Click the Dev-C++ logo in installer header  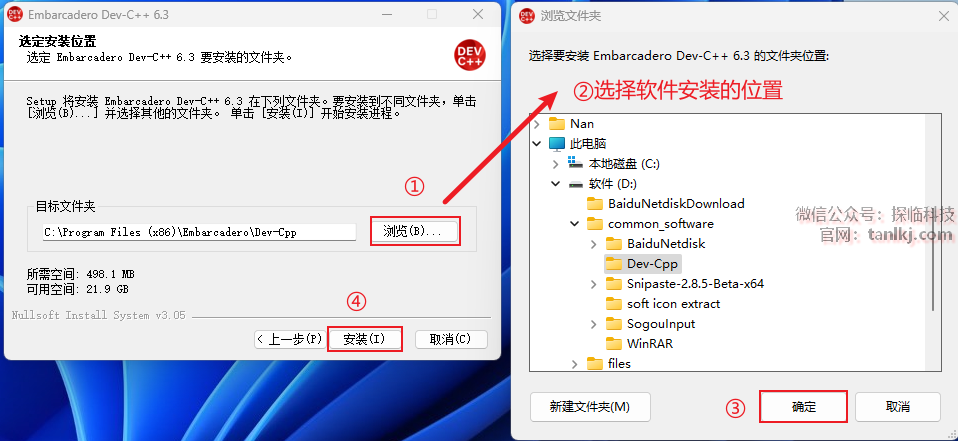click(x=470, y=56)
